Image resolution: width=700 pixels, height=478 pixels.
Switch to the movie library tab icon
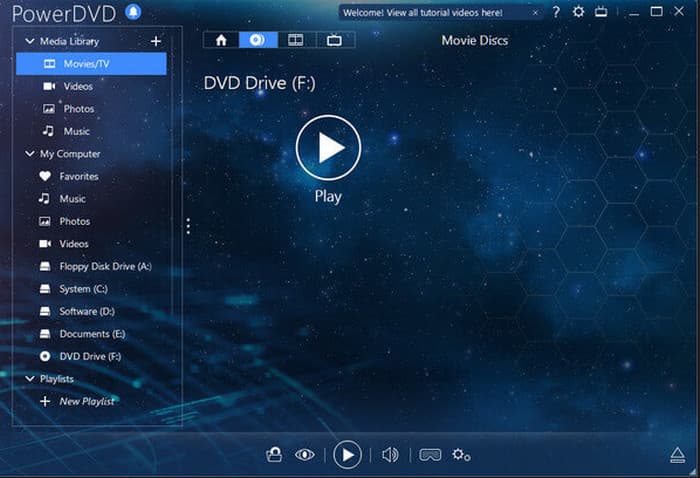coord(296,40)
